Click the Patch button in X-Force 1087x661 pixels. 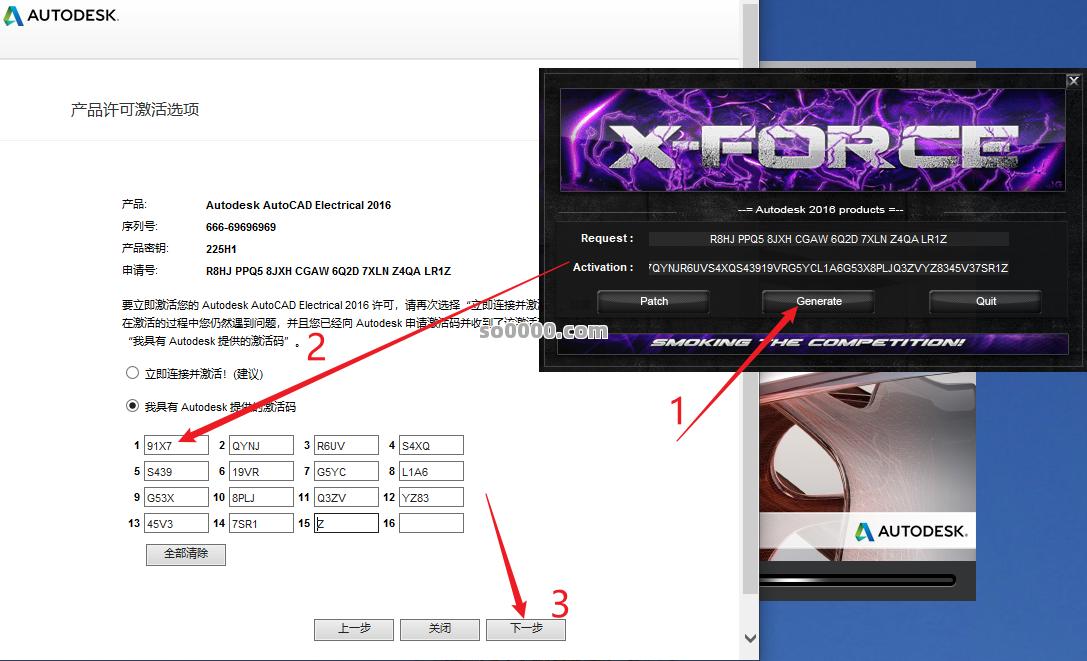(654, 301)
